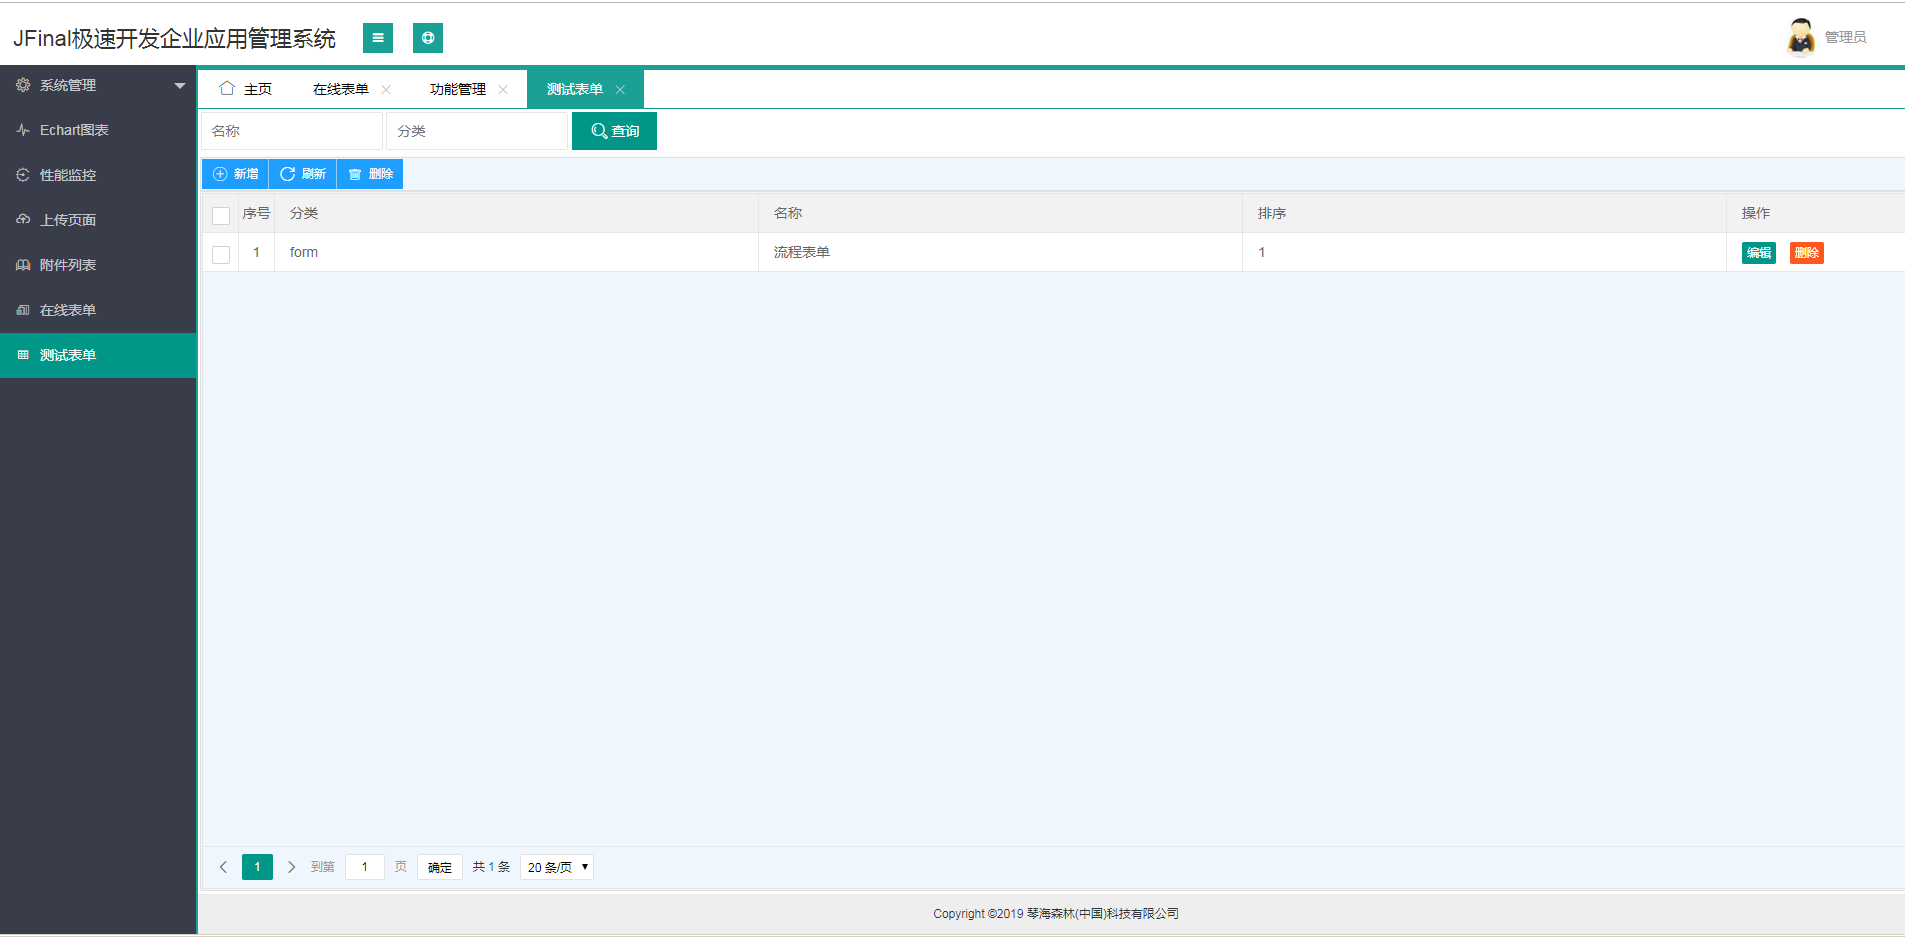Screen dimensions: 1905x937
Task: Click the 序号 column header
Action: point(256,213)
